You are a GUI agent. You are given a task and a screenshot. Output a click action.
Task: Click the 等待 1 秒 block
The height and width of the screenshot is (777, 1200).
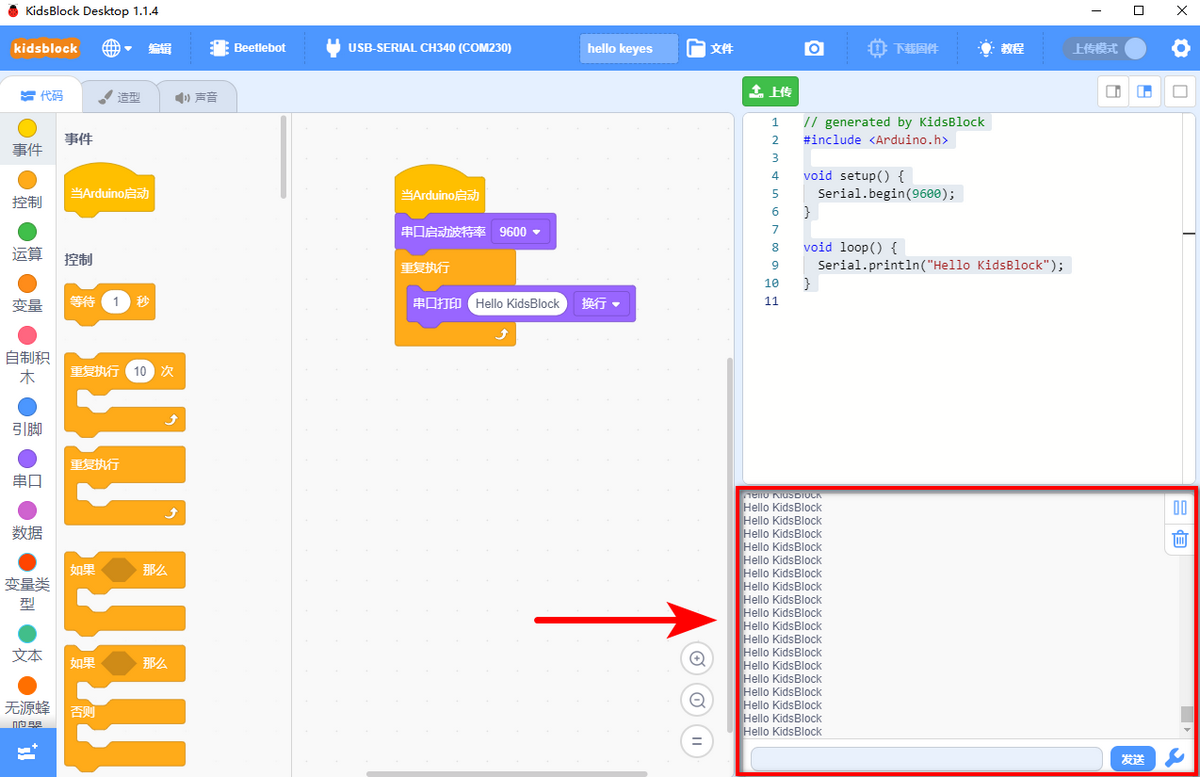click(109, 302)
